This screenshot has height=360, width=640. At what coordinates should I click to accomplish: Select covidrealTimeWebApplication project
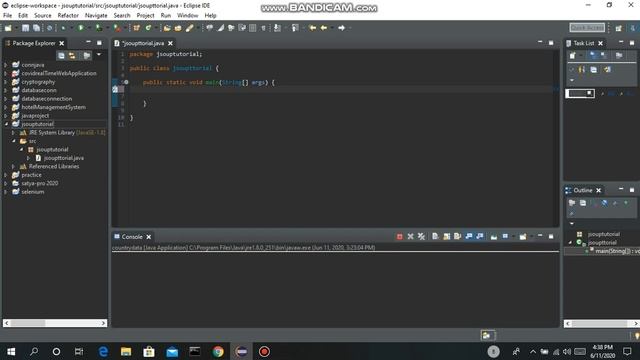[x=59, y=73]
